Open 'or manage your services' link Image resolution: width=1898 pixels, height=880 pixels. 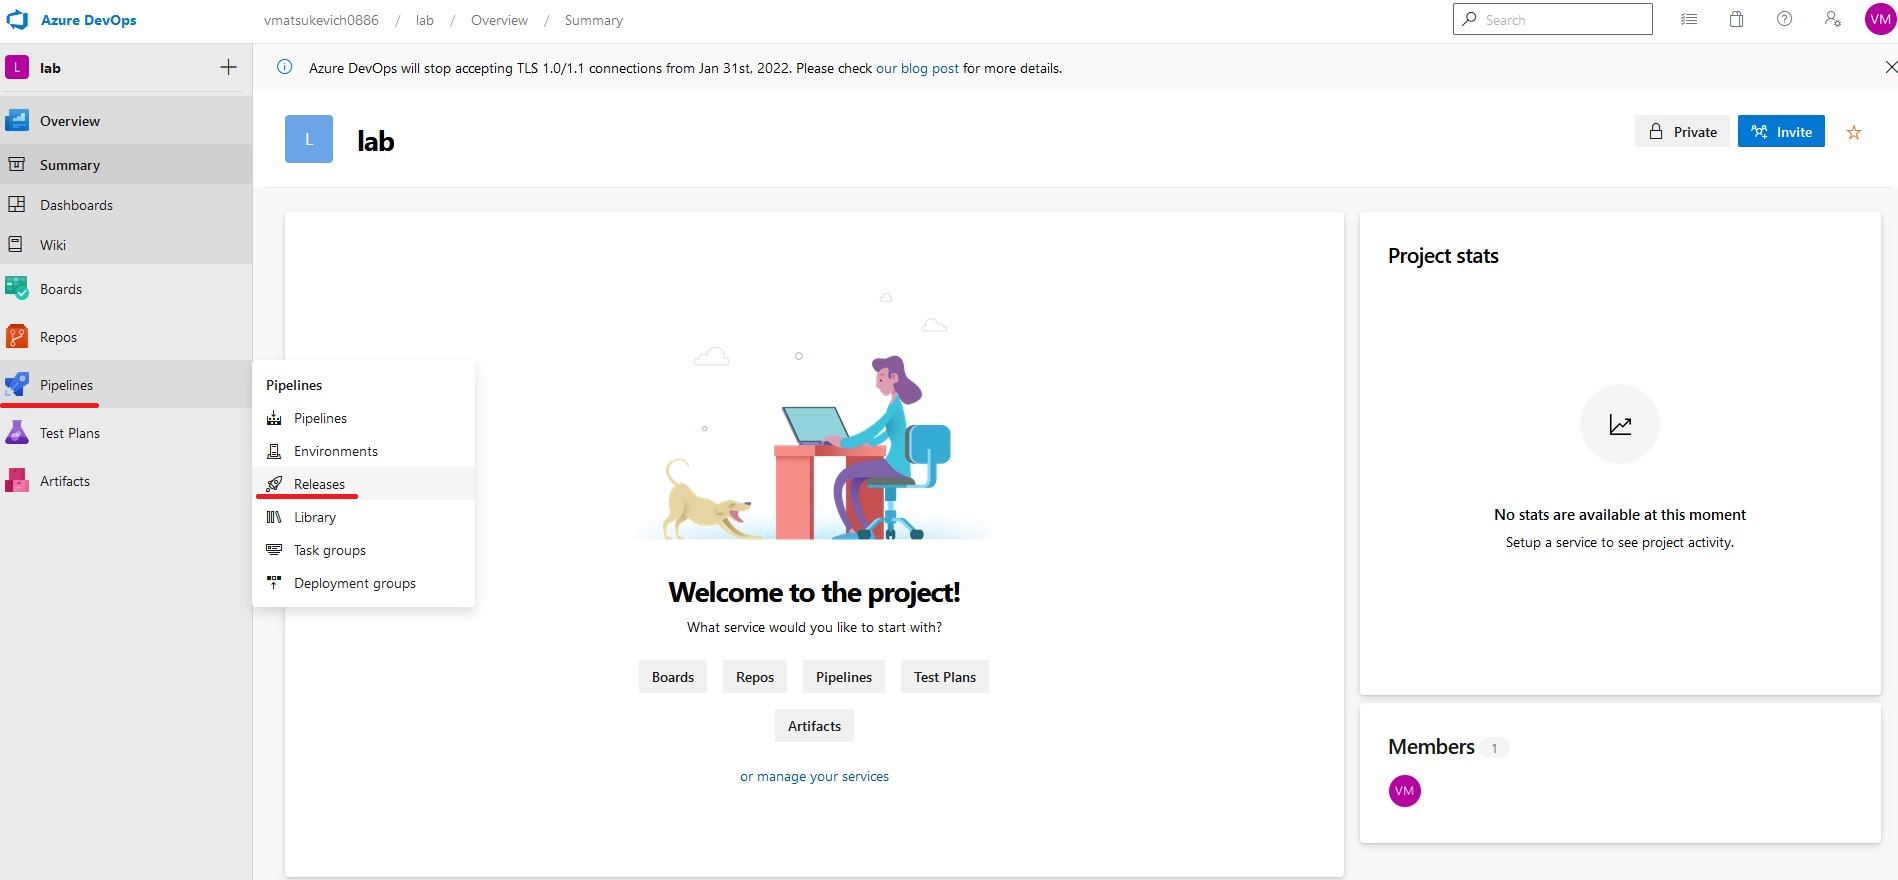(814, 776)
